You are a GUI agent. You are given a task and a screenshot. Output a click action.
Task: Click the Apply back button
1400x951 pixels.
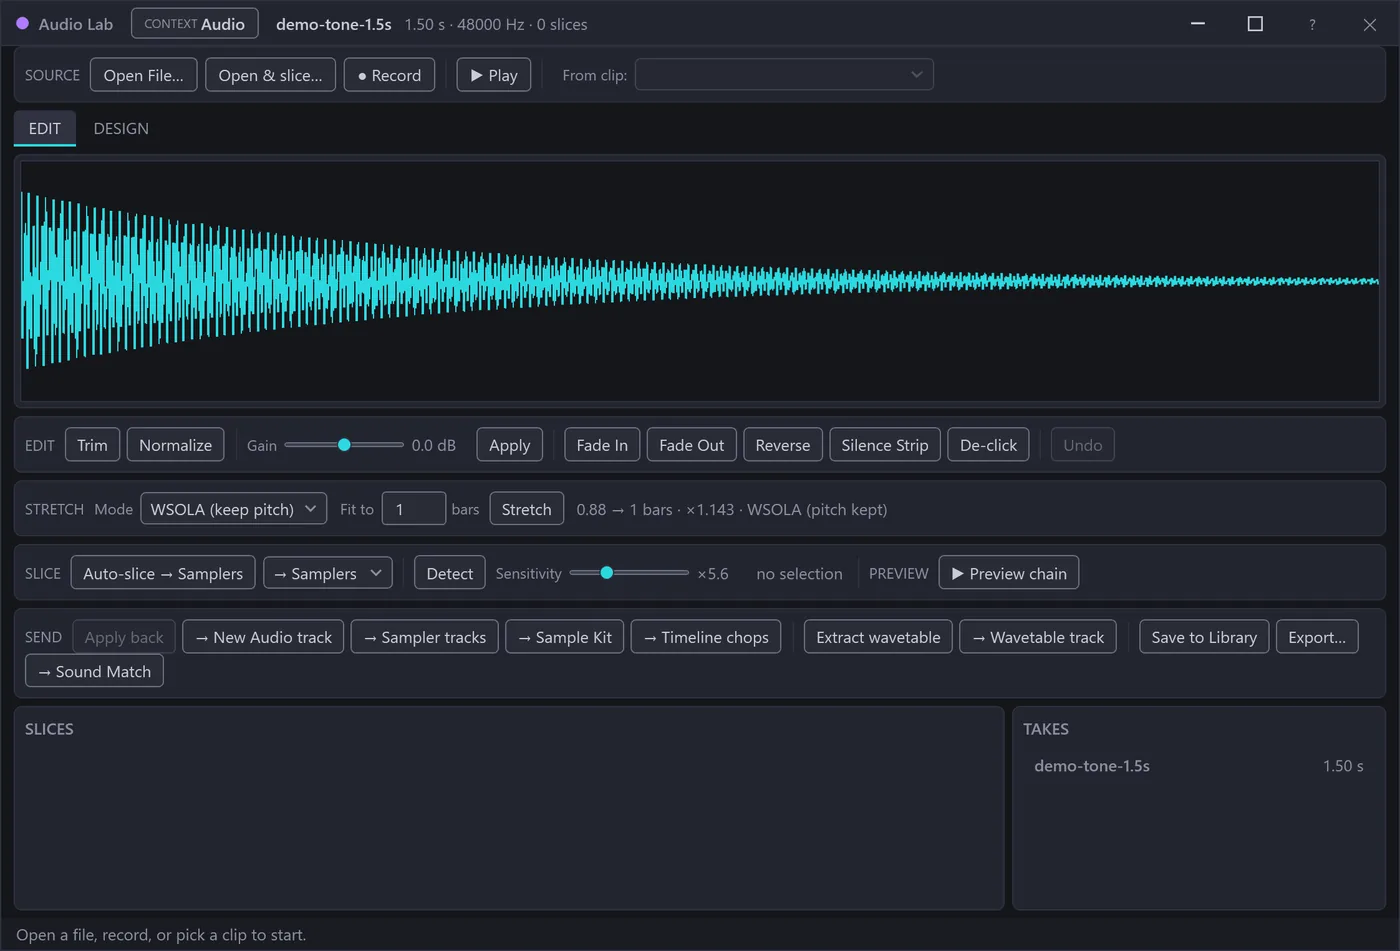click(x=124, y=637)
